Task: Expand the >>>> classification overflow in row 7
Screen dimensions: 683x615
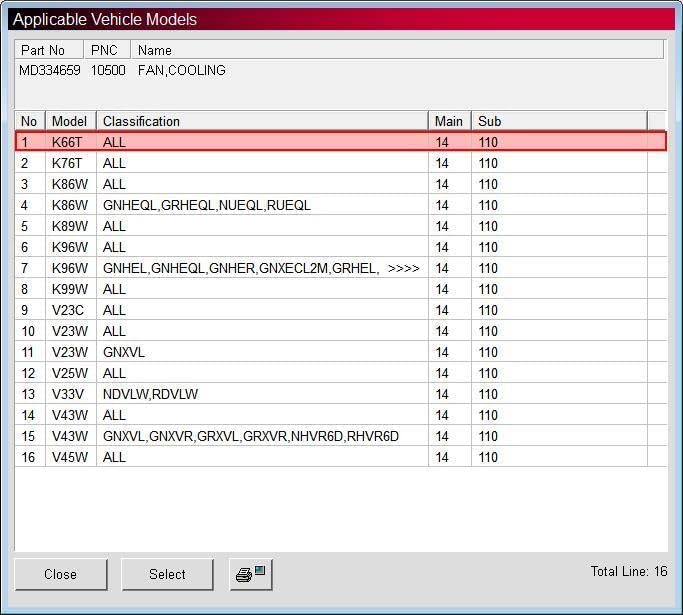Action: 403,268
